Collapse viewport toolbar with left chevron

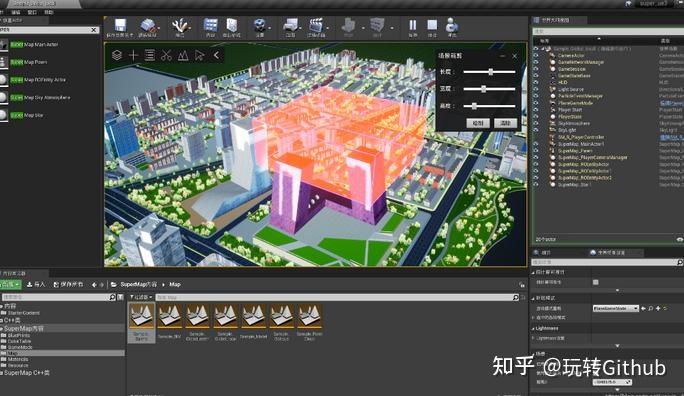click(216, 55)
